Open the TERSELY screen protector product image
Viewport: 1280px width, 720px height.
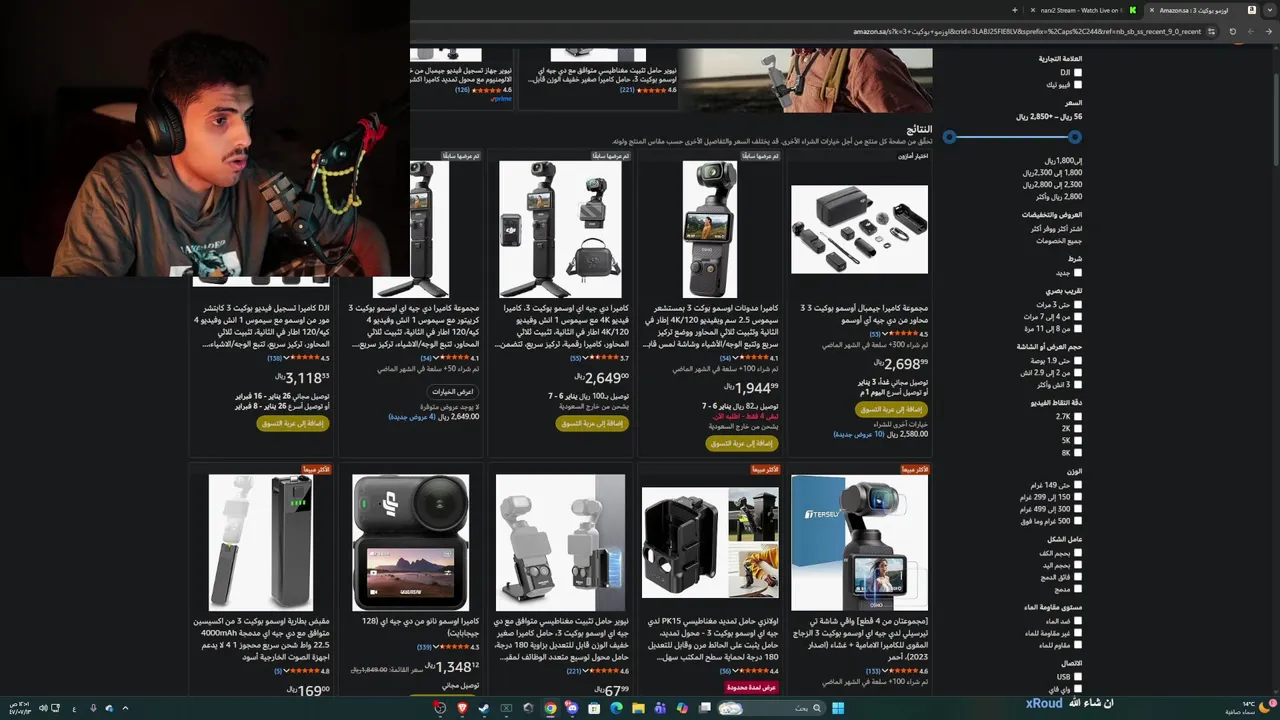(x=859, y=542)
